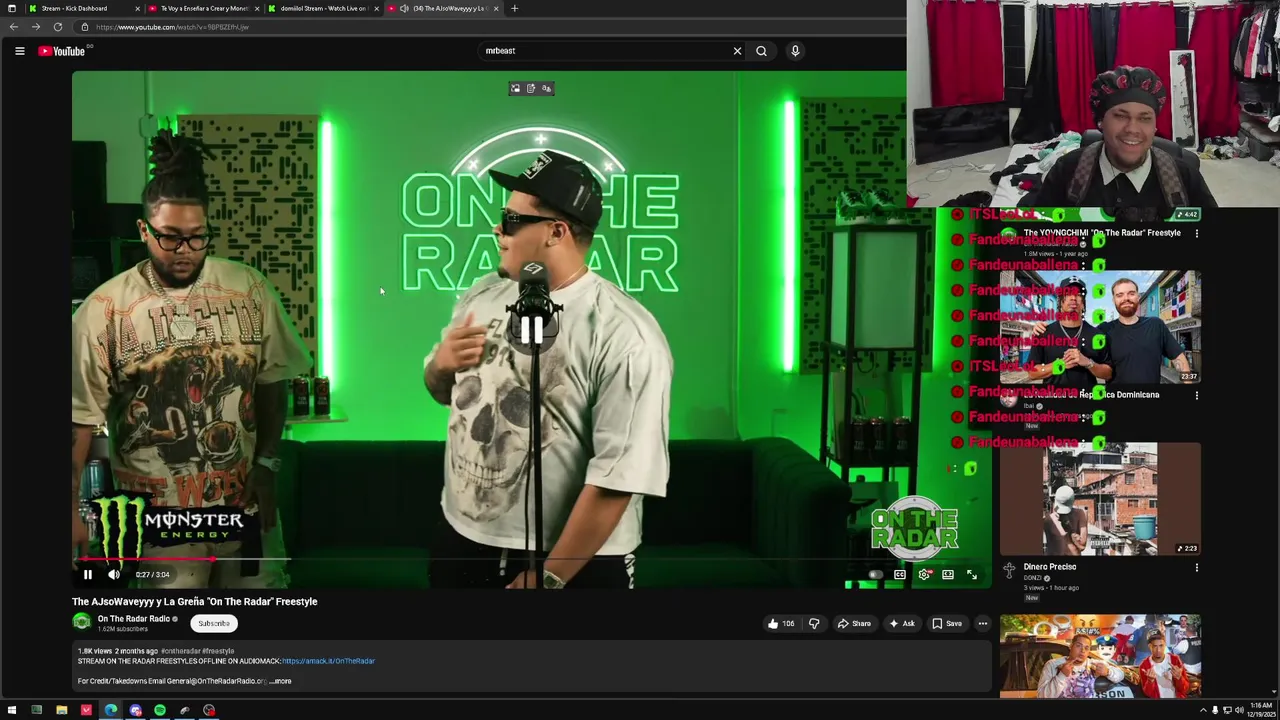Reload the YouTube page
Image resolution: width=1280 pixels, height=720 pixels.
58,27
